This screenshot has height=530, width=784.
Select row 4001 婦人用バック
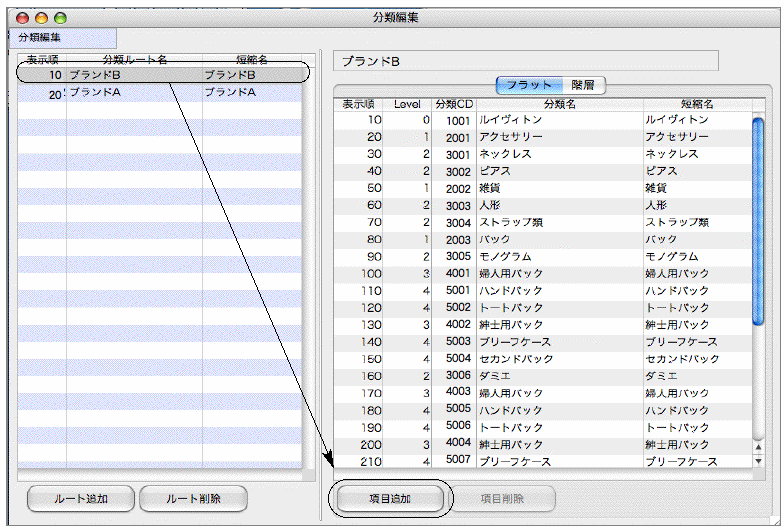(x=542, y=274)
